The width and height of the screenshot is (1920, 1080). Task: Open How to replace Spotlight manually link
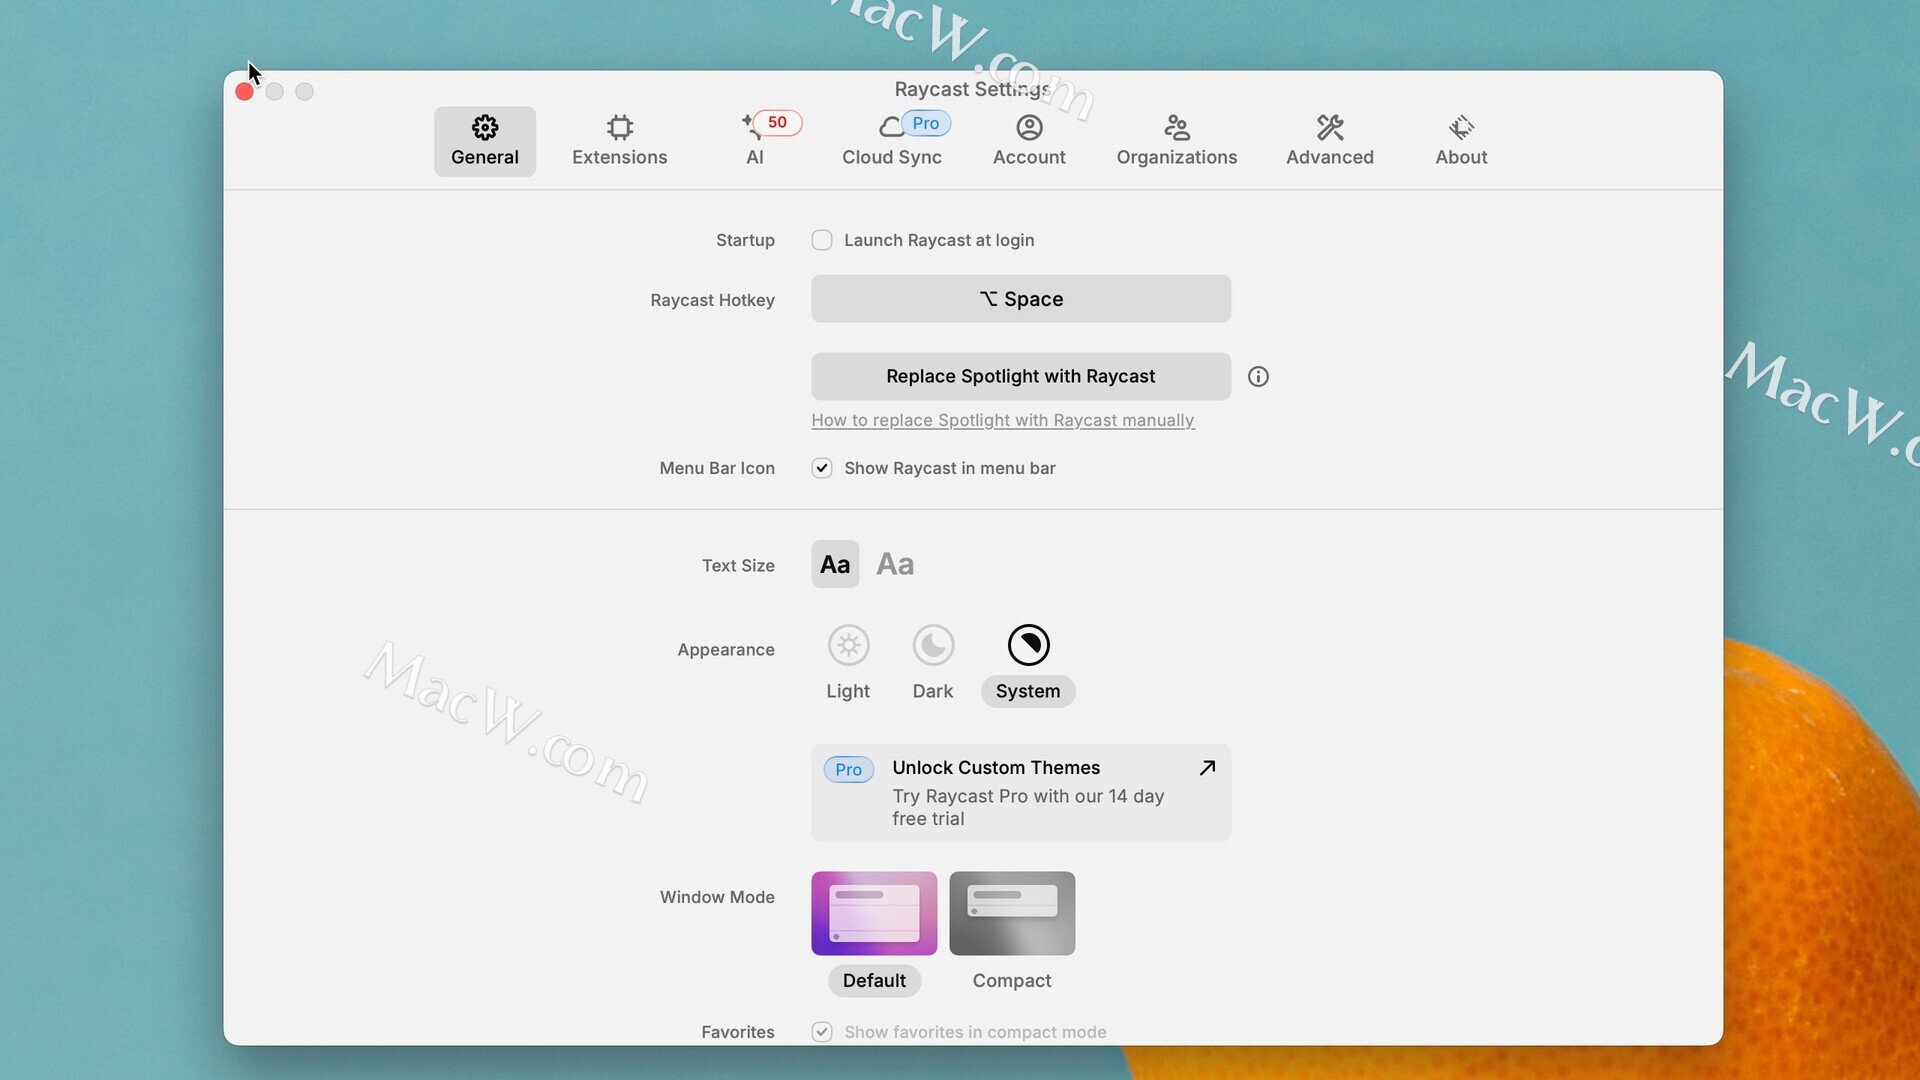click(1003, 420)
